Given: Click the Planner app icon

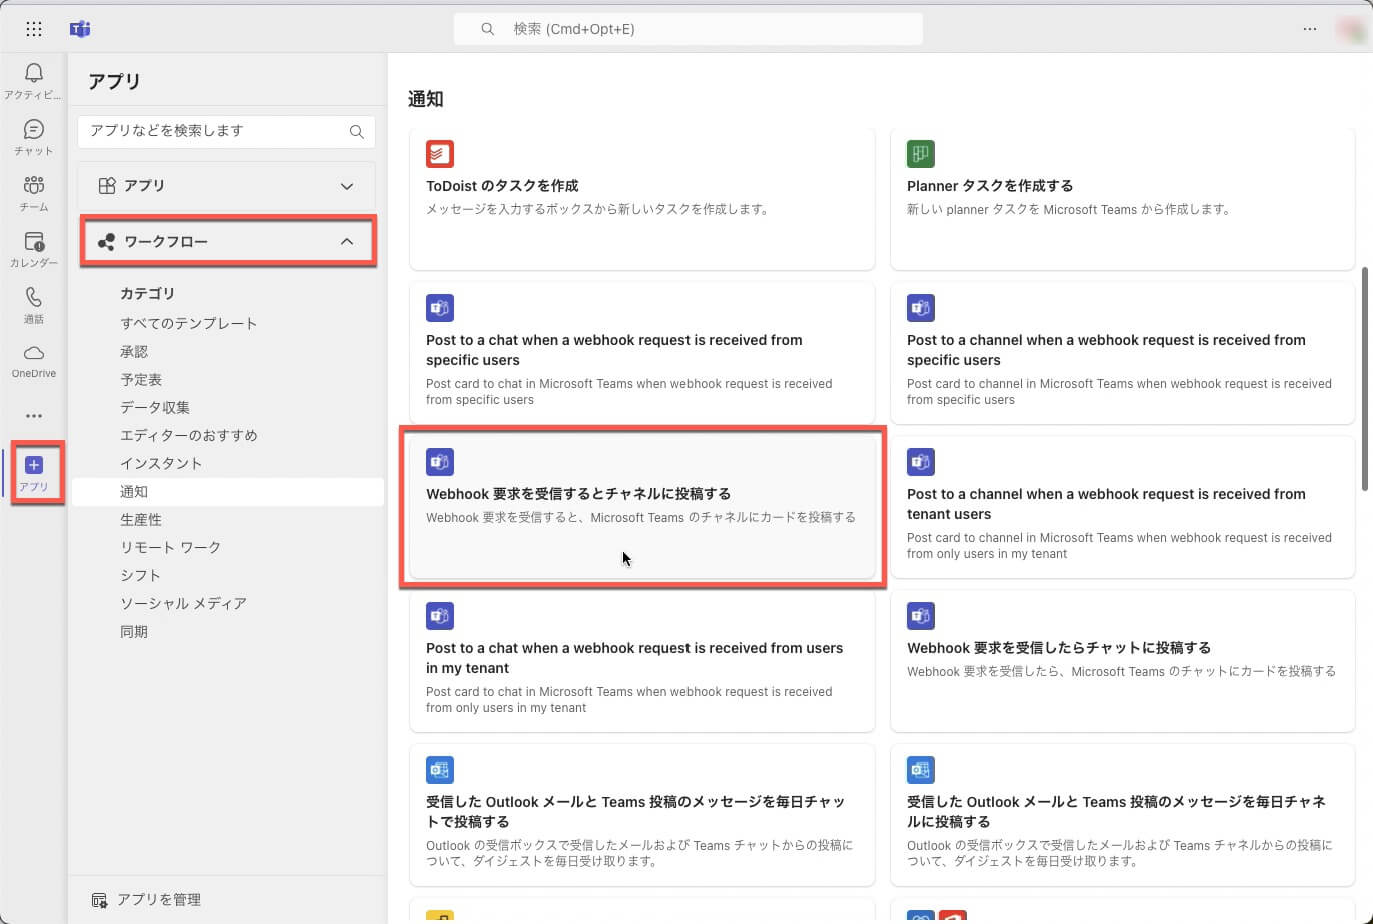Looking at the screenshot, I should [921, 154].
